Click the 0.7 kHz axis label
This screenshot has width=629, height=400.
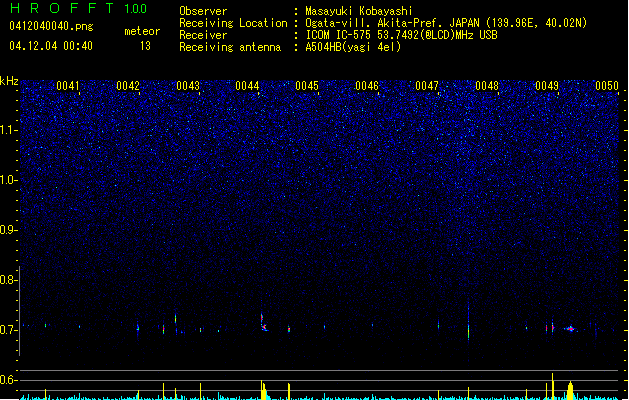coord(9,330)
